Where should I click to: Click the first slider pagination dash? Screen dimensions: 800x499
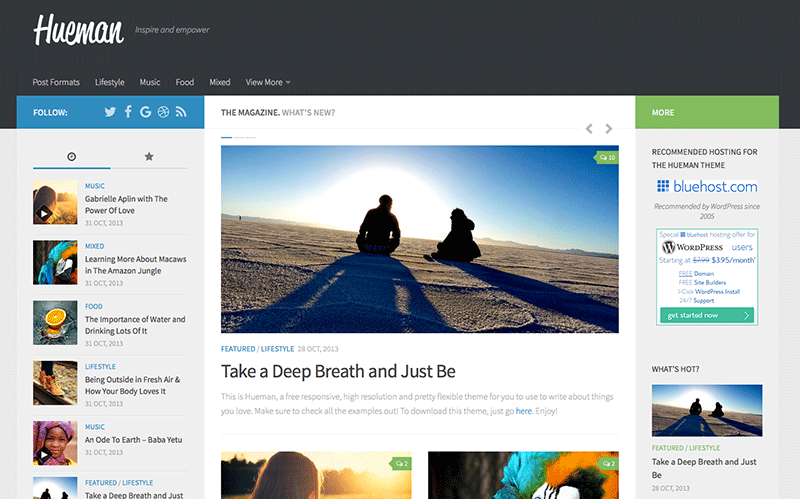point(227,137)
